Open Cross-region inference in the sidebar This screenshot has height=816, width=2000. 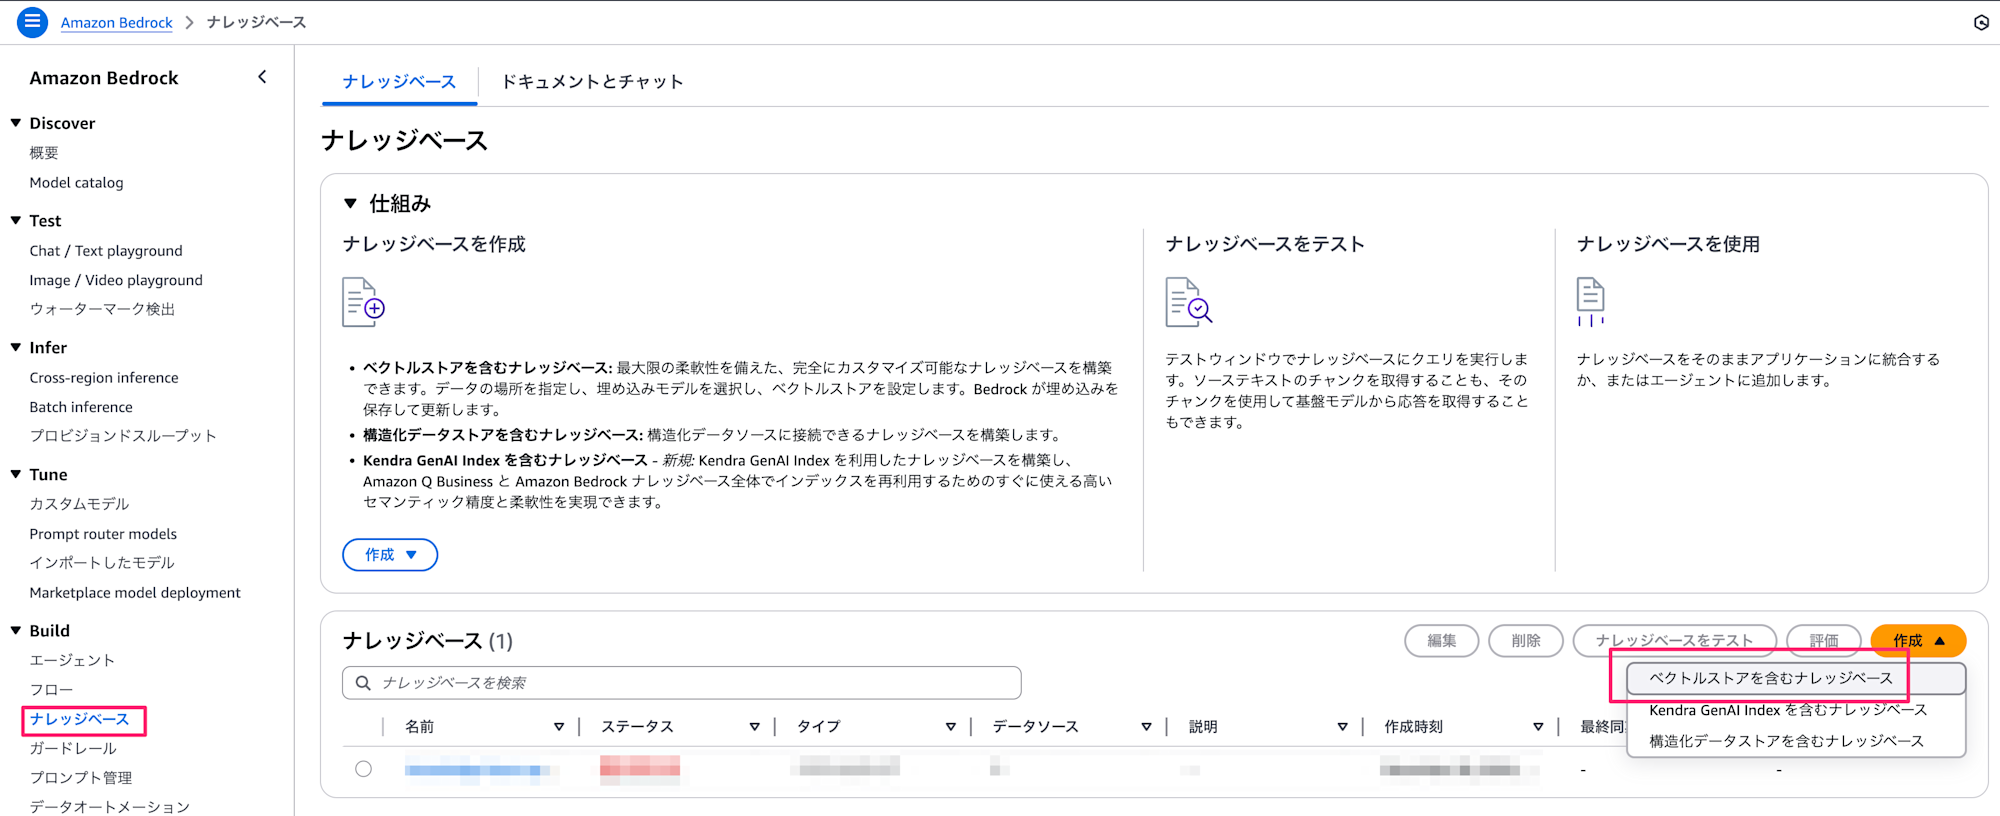pyautogui.click(x=104, y=378)
